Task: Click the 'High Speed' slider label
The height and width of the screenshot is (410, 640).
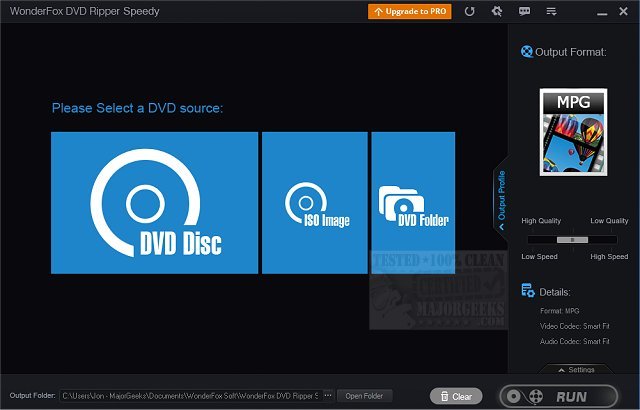Action: 609,257
